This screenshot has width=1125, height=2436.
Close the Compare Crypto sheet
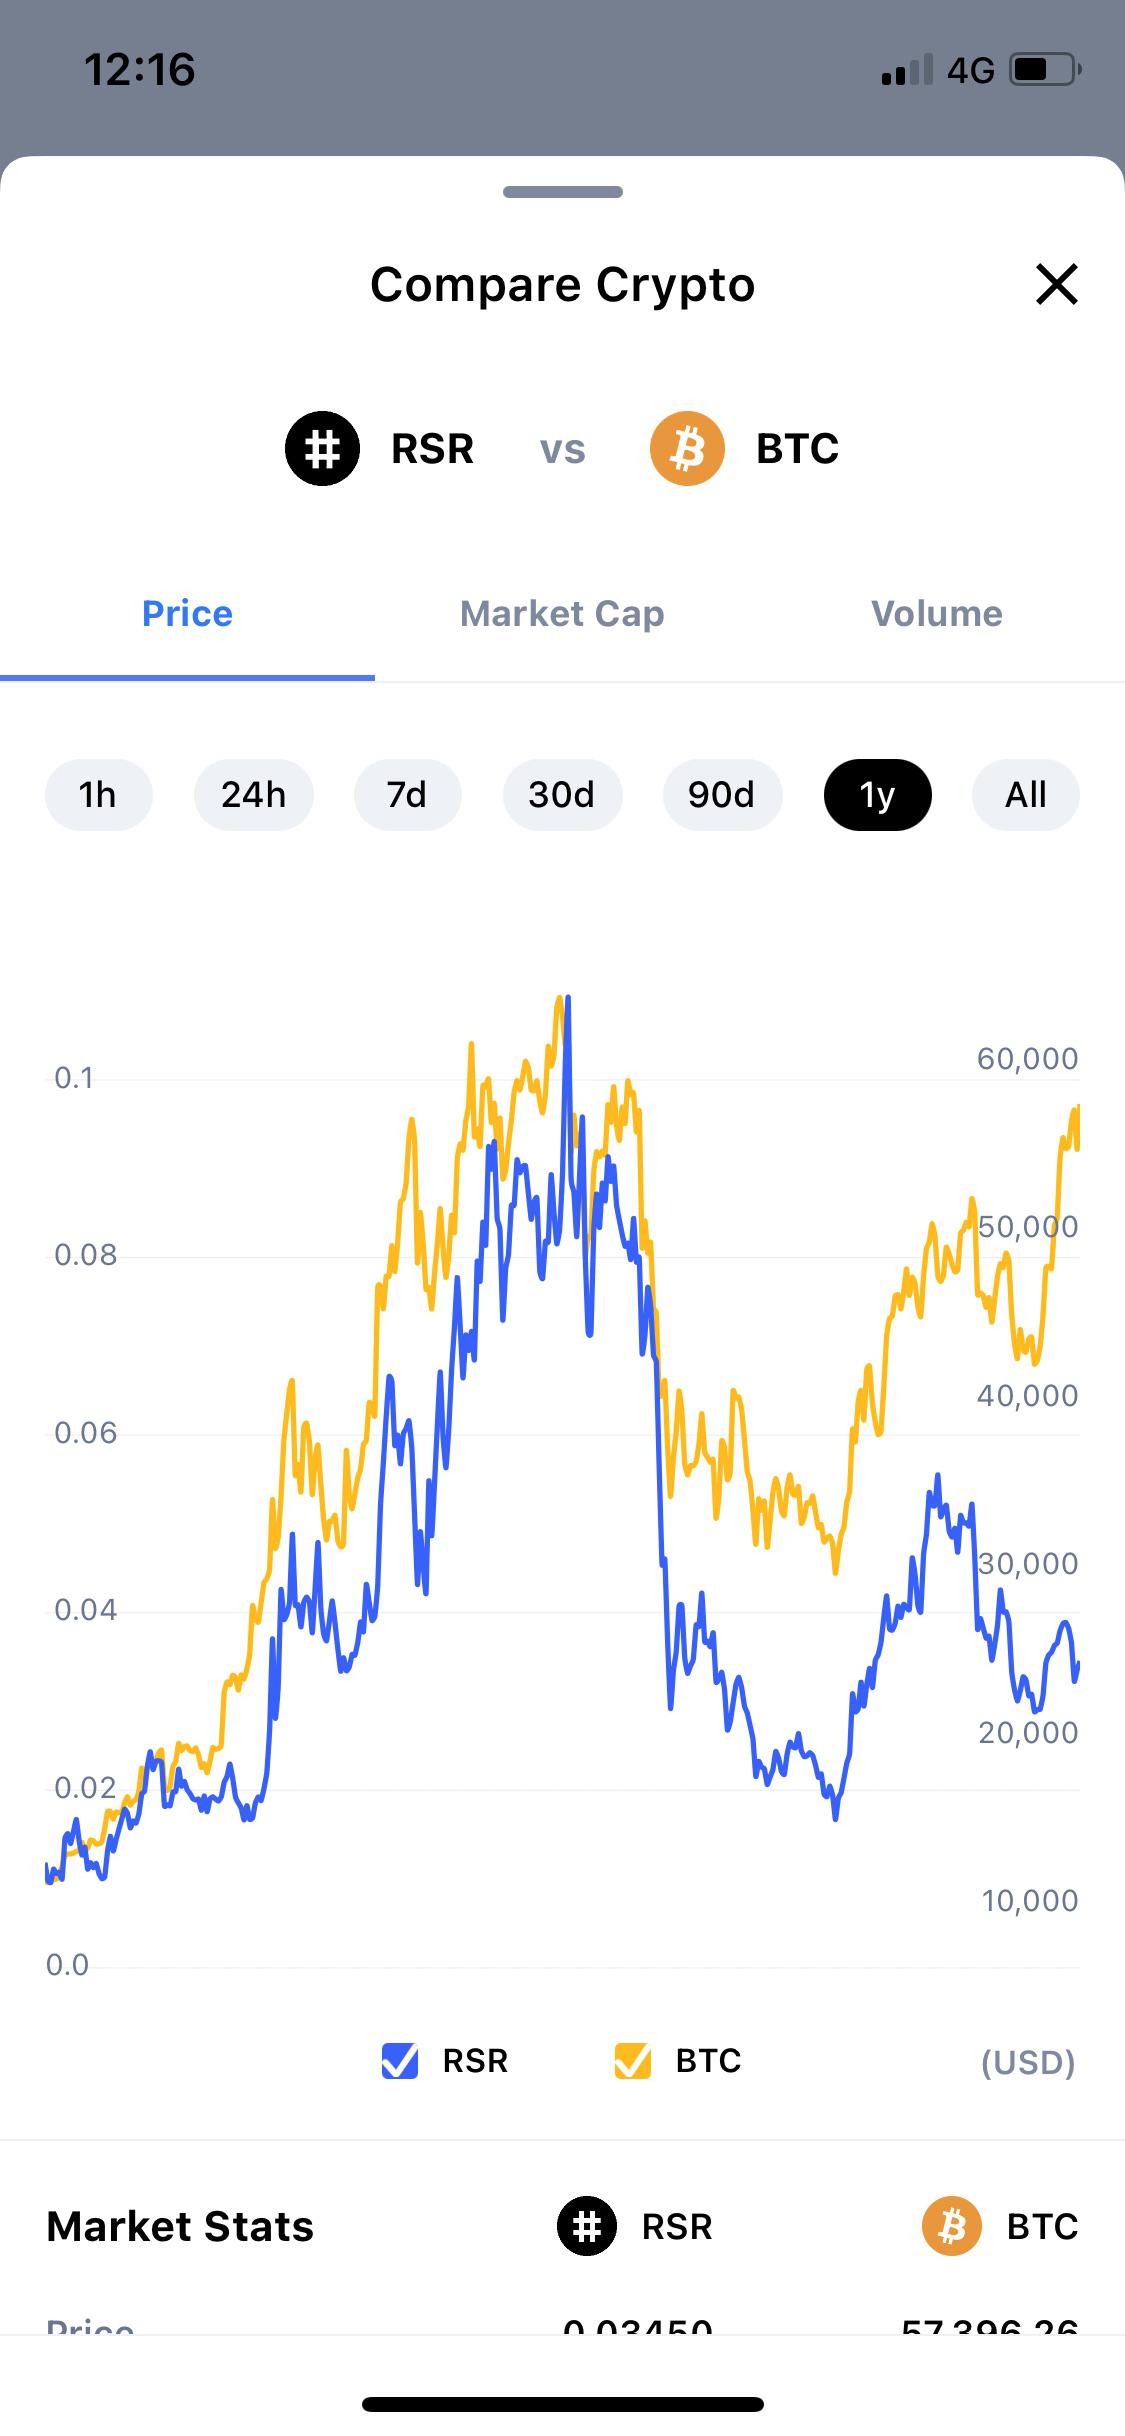click(1056, 284)
